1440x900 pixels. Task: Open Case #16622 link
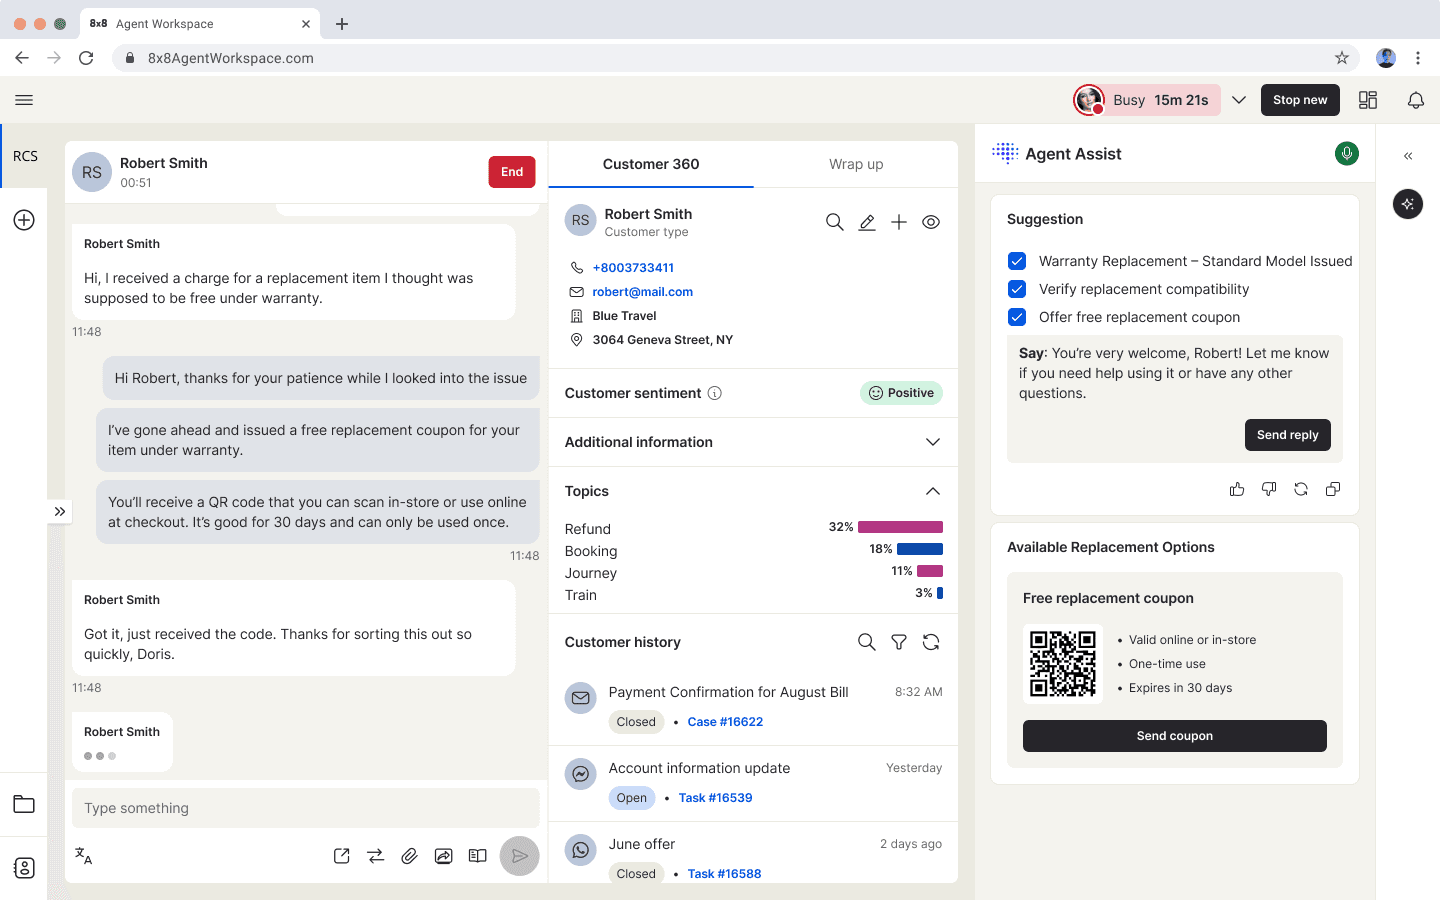pos(725,722)
